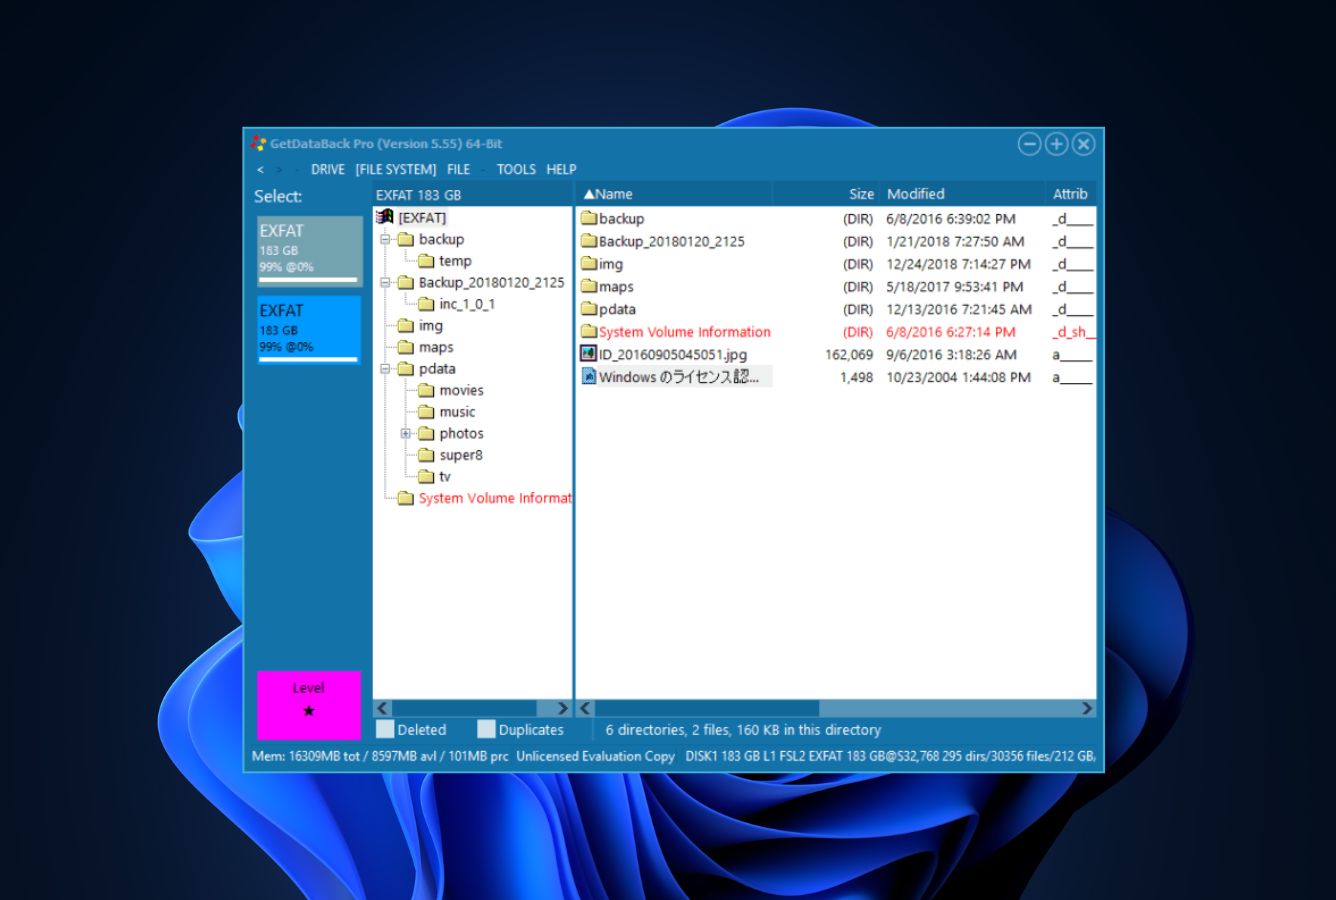Click "6 directories, 2 files, 160 KB" summary text
The width and height of the screenshot is (1336, 900).
pyautogui.click(x=692, y=730)
